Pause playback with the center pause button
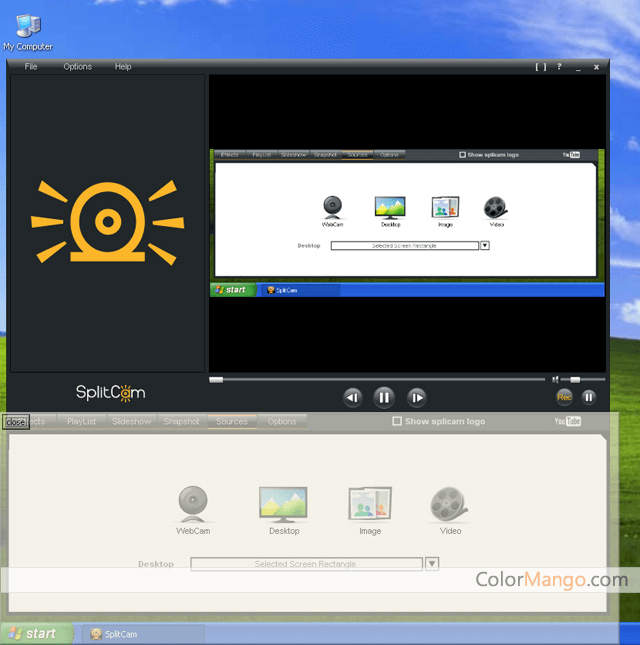Viewport: 640px width, 645px height. click(384, 398)
